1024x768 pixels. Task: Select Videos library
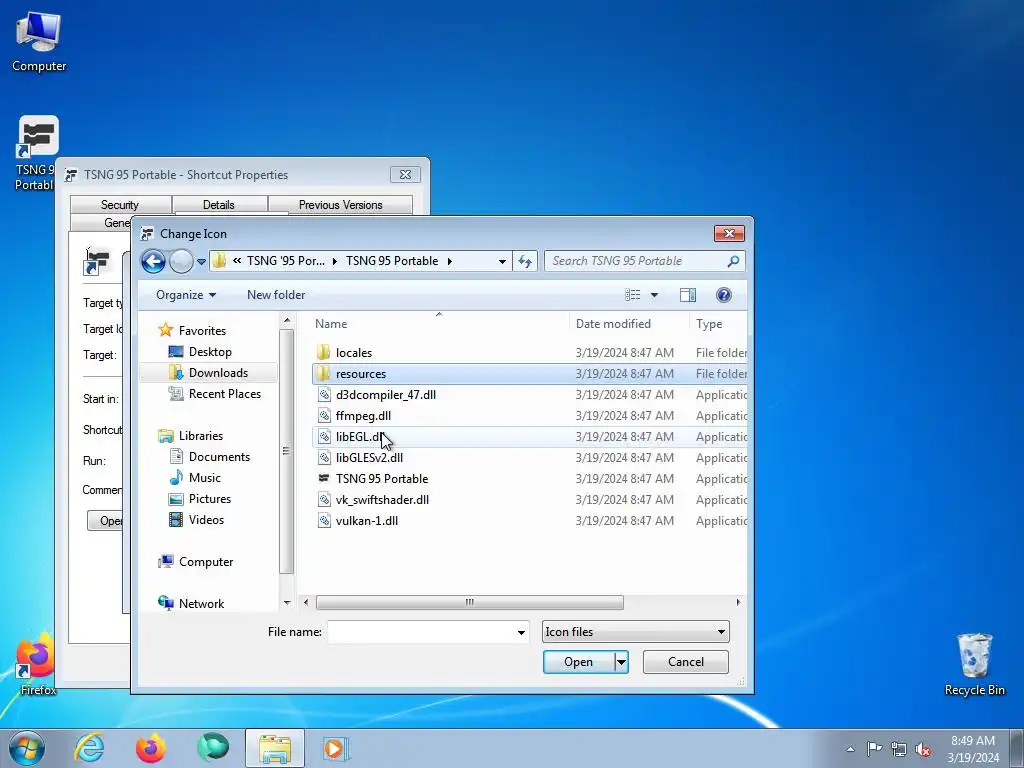[x=206, y=519]
